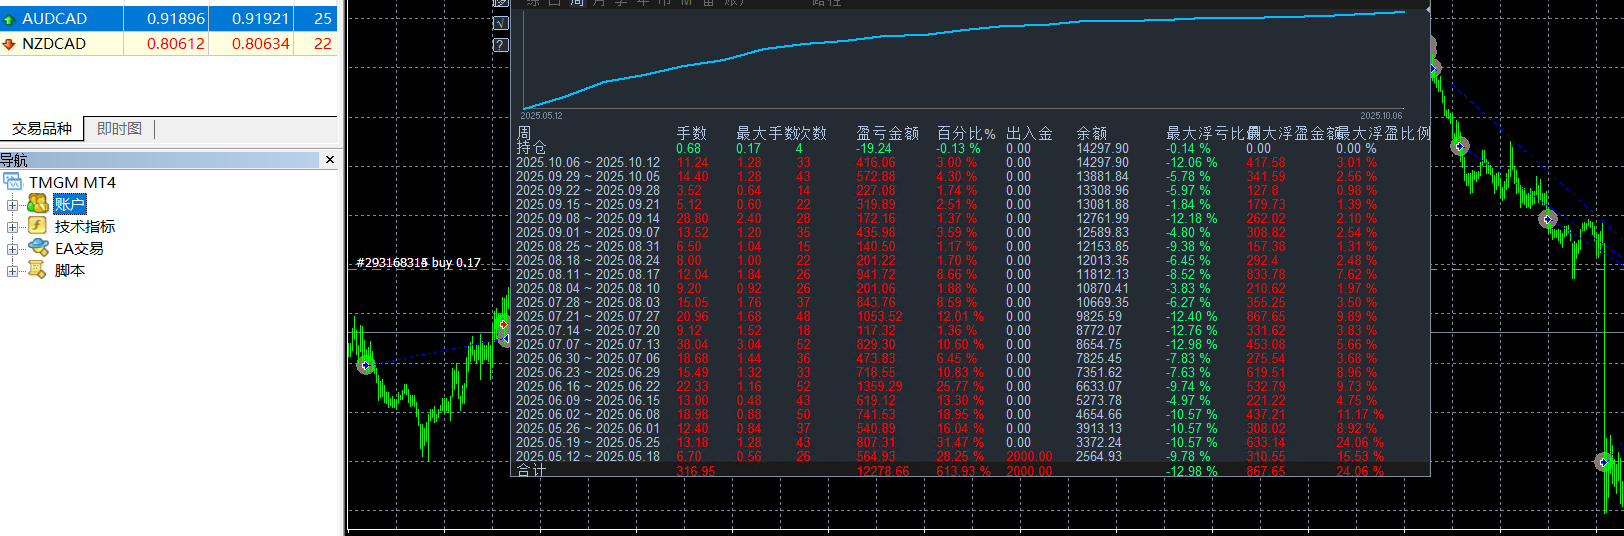Click the √ checkmark button on stats panel
Image resolution: width=1624 pixels, height=536 pixels.
click(x=501, y=23)
